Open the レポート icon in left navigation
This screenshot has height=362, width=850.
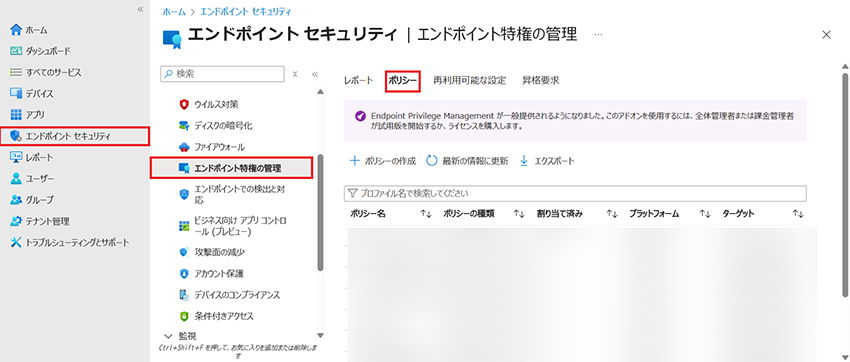16,157
